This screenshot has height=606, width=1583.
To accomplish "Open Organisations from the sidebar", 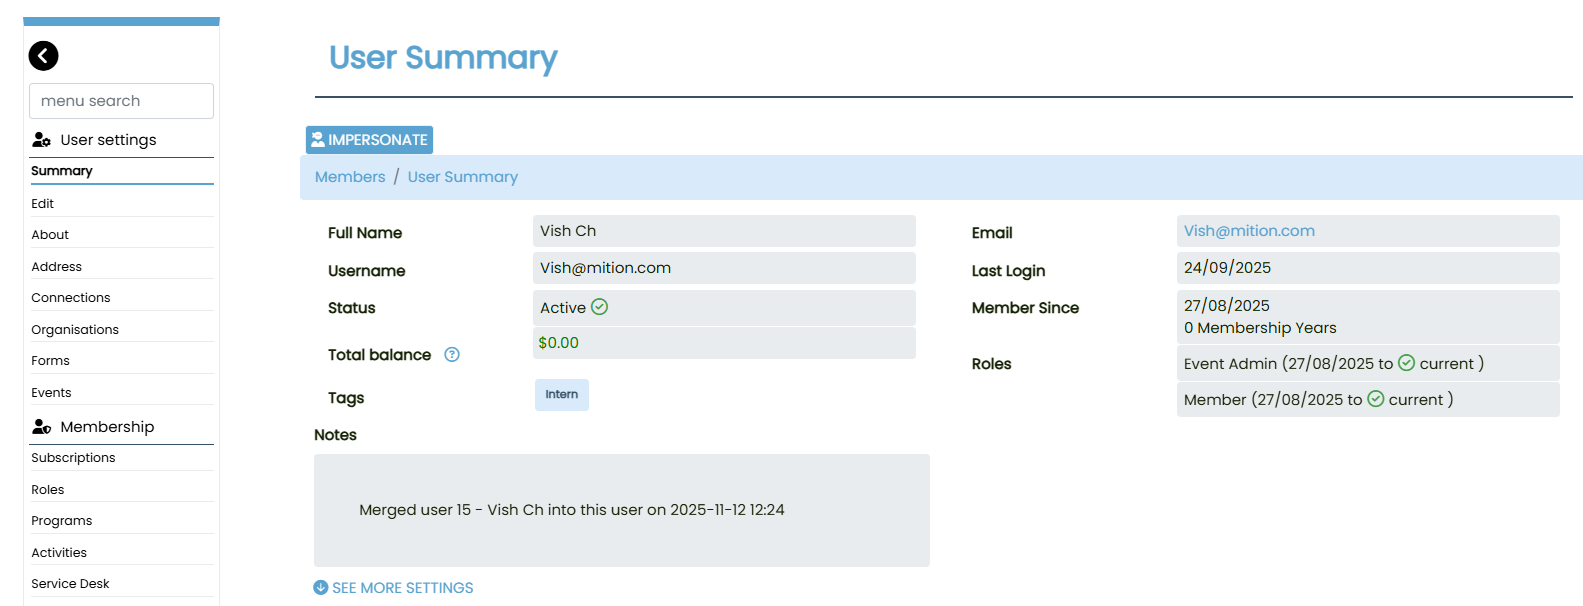I will pyautogui.click(x=75, y=330).
